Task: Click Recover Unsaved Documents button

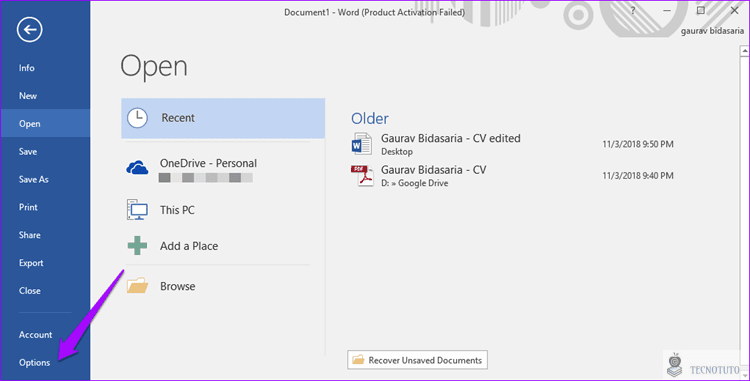Action: point(418,360)
